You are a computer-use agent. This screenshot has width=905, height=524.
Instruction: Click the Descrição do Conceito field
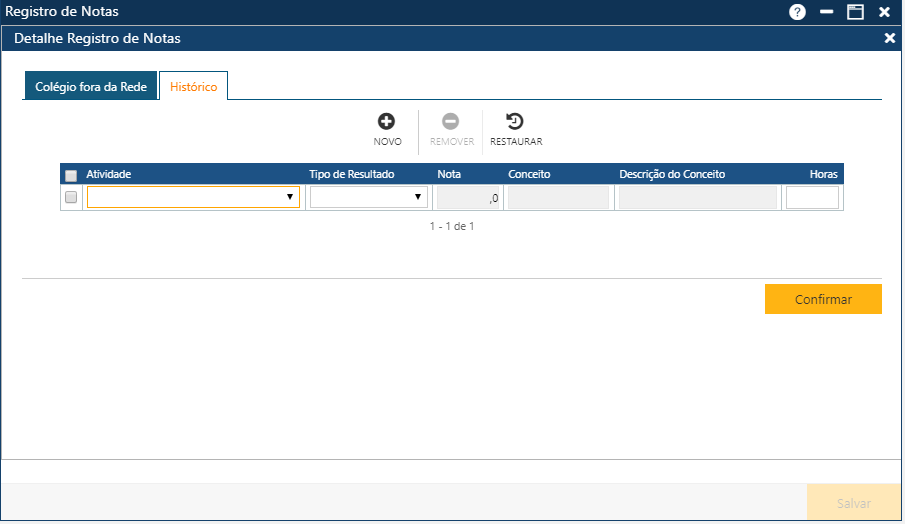697,197
